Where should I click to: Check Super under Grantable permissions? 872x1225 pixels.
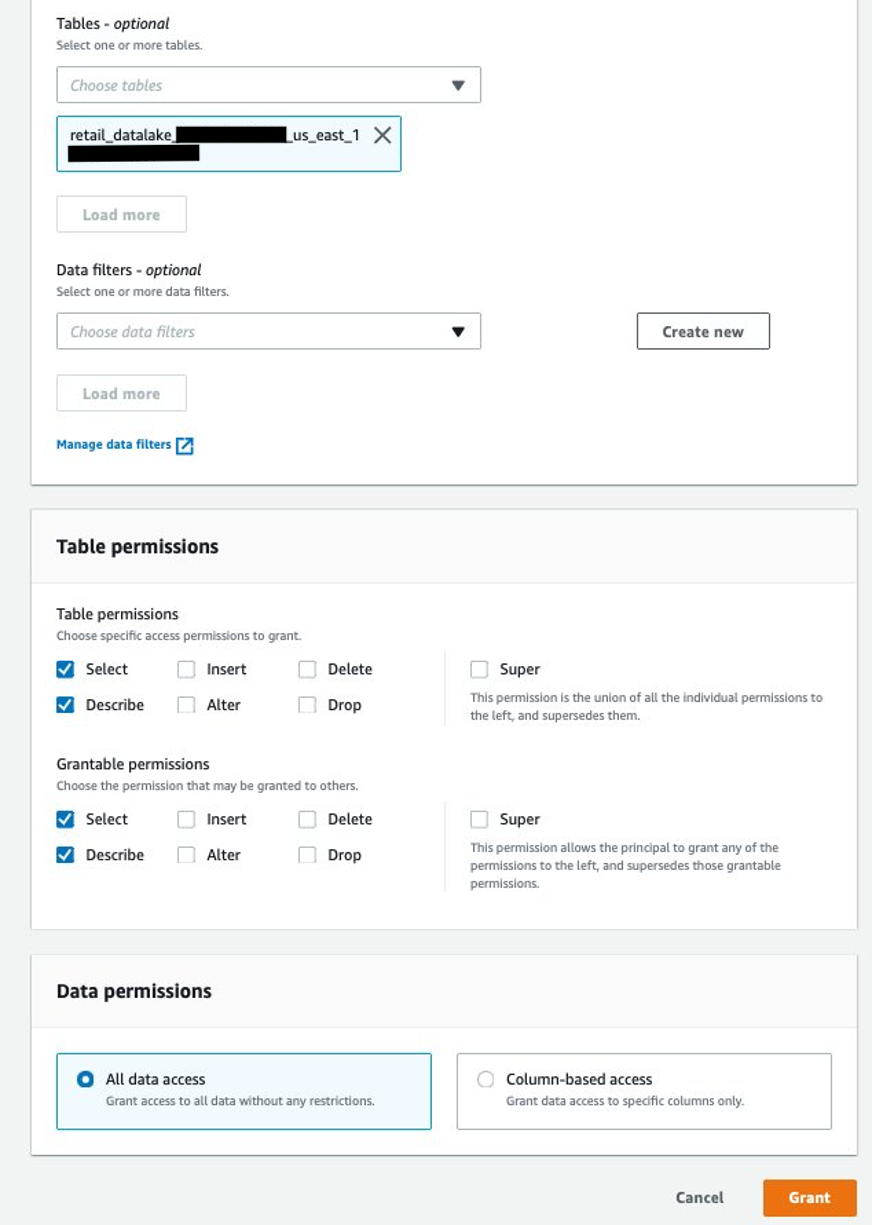479,819
